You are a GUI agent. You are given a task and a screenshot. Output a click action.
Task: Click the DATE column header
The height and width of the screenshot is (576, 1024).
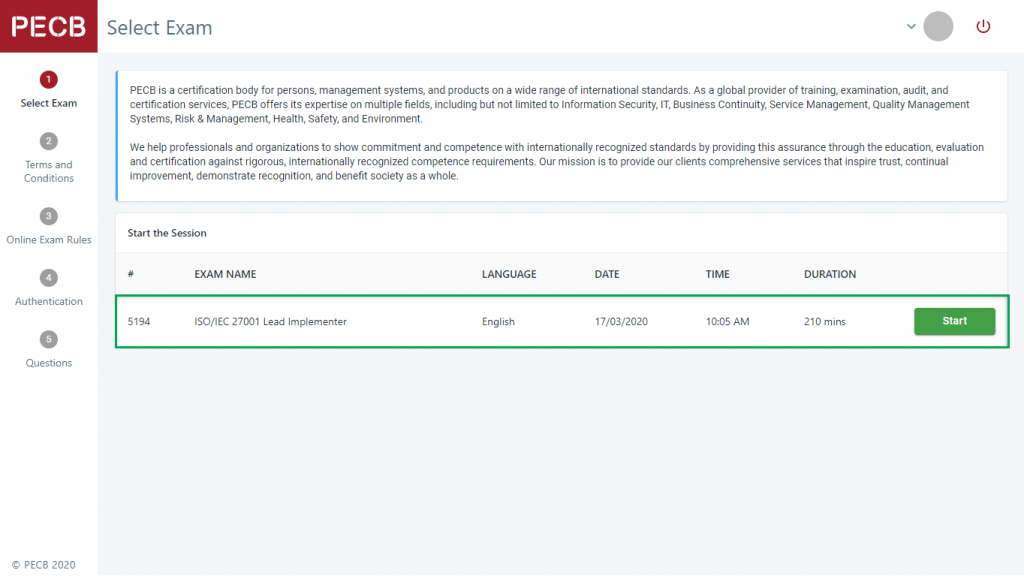coord(607,274)
